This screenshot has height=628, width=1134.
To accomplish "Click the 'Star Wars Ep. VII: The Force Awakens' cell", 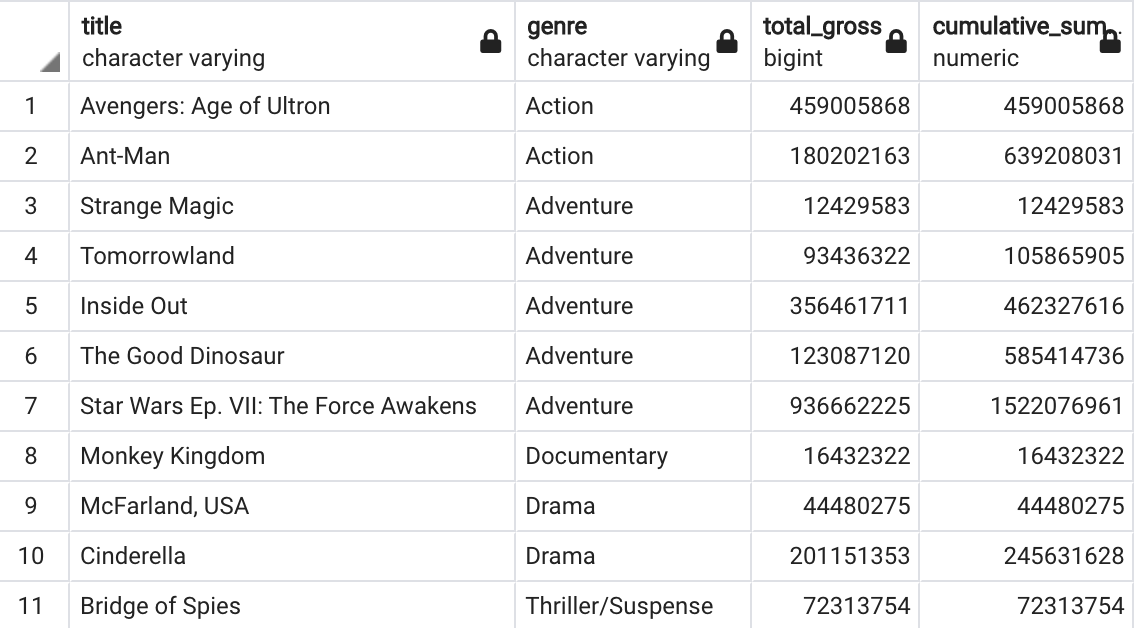I will (278, 406).
